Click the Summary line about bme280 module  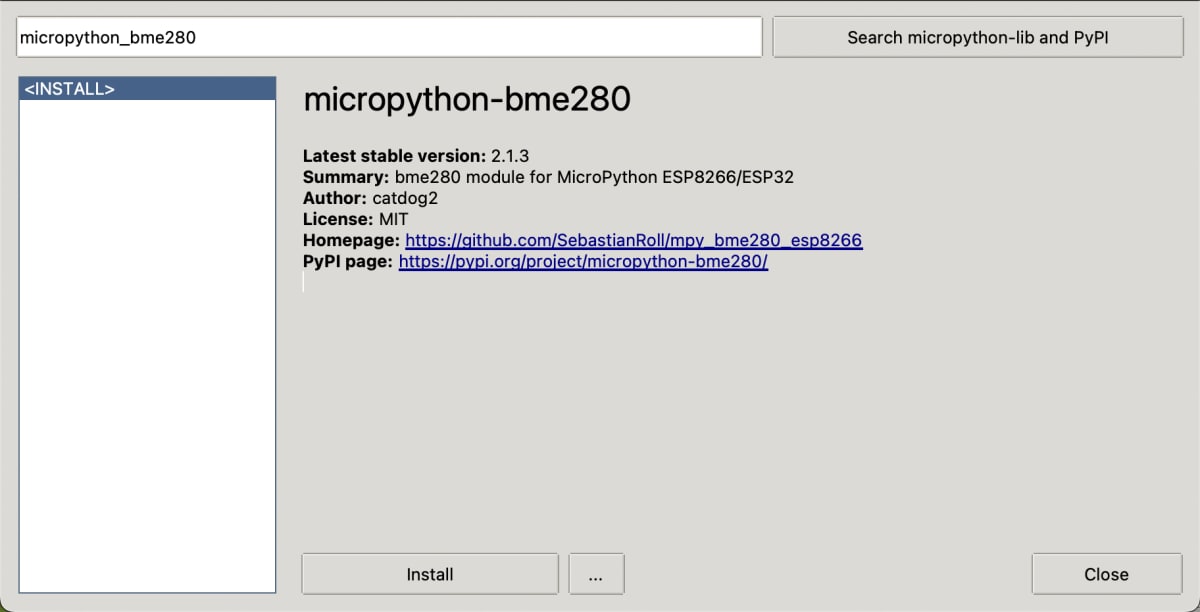tap(548, 177)
